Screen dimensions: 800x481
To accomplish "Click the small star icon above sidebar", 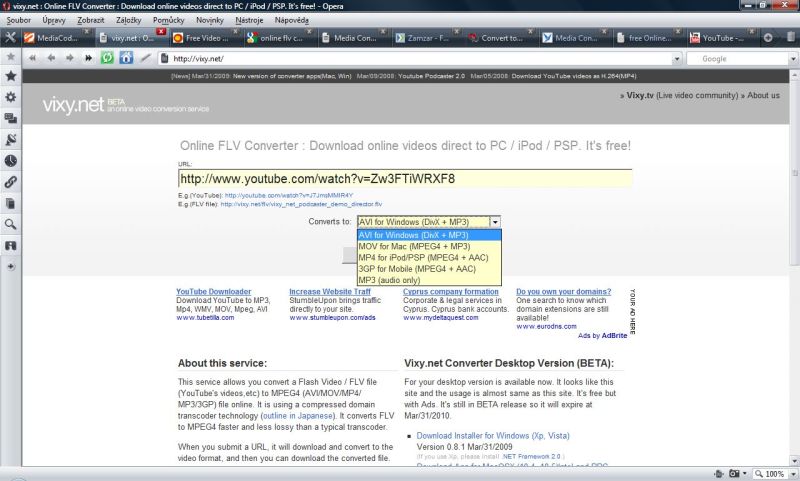I will pyautogui.click(x=10, y=56).
